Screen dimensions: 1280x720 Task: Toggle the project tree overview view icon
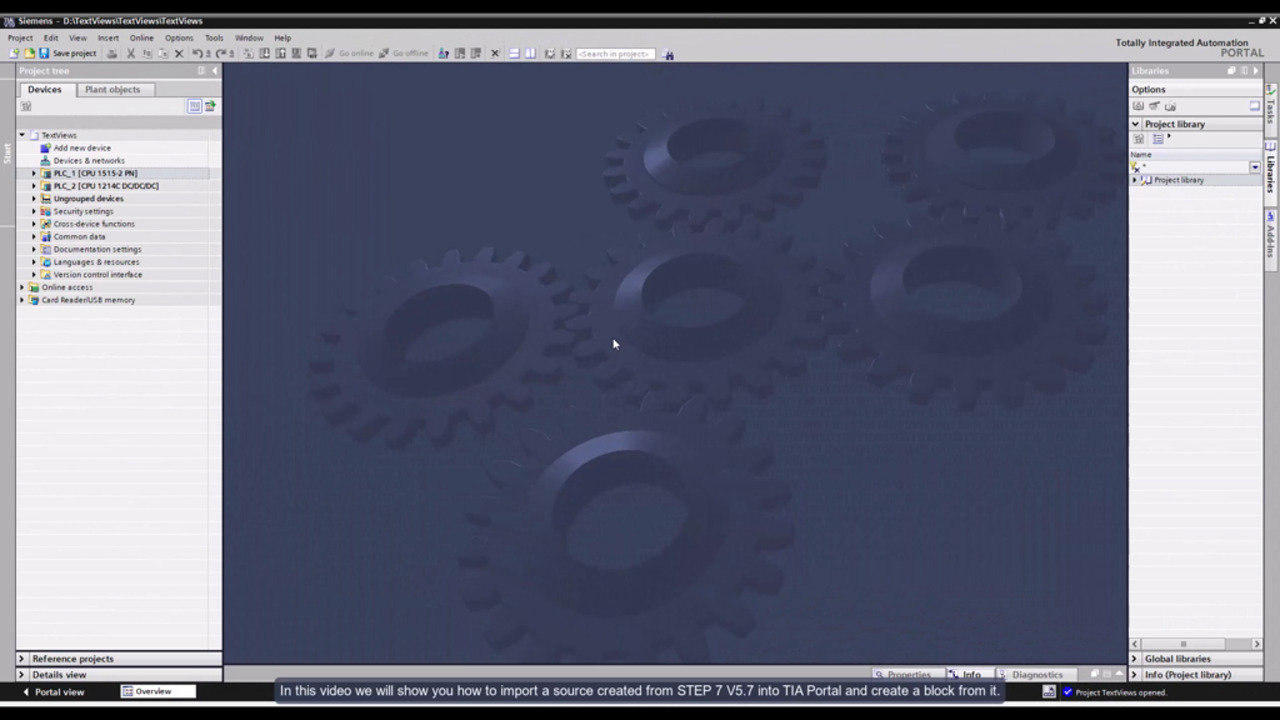coord(195,106)
